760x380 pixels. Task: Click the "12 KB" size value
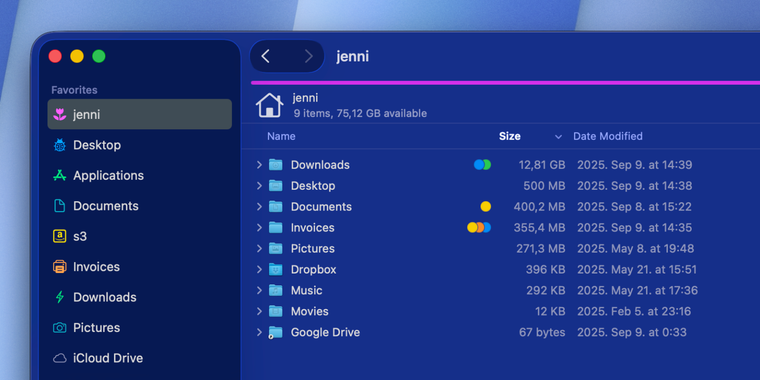[550, 311]
